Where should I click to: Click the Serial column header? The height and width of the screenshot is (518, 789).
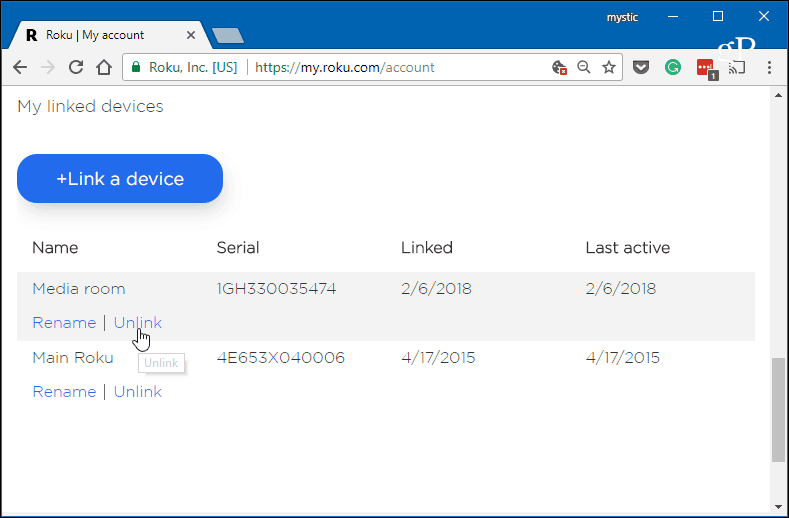[x=238, y=248]
